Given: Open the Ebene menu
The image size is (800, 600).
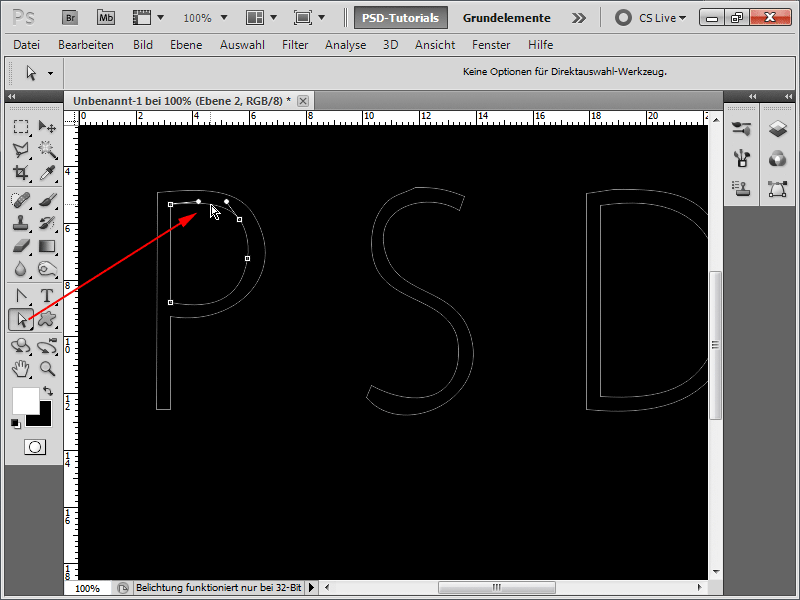Looking at the screenshot, I should click(x=186, y=45).
